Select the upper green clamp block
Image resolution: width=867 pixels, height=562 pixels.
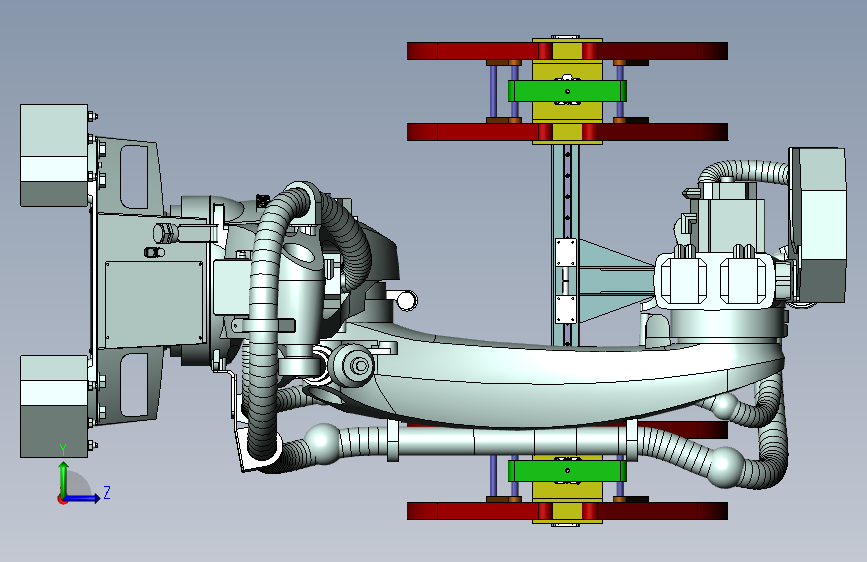(567, 91)
